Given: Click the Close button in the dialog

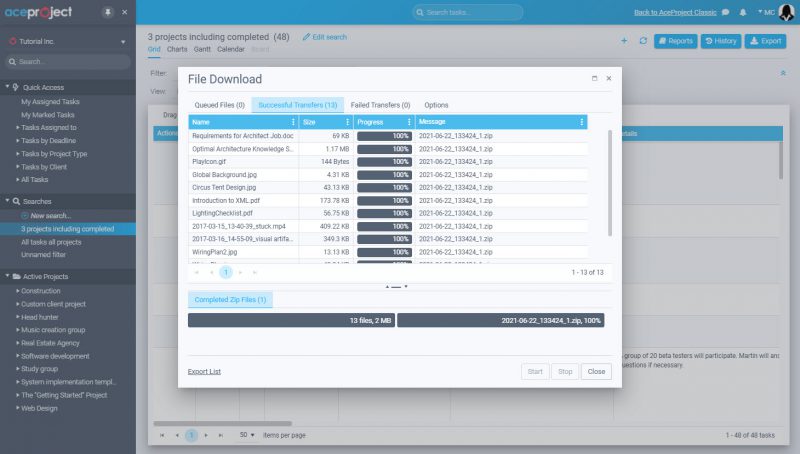Looking at the screenshot, I should coord(596,371).
